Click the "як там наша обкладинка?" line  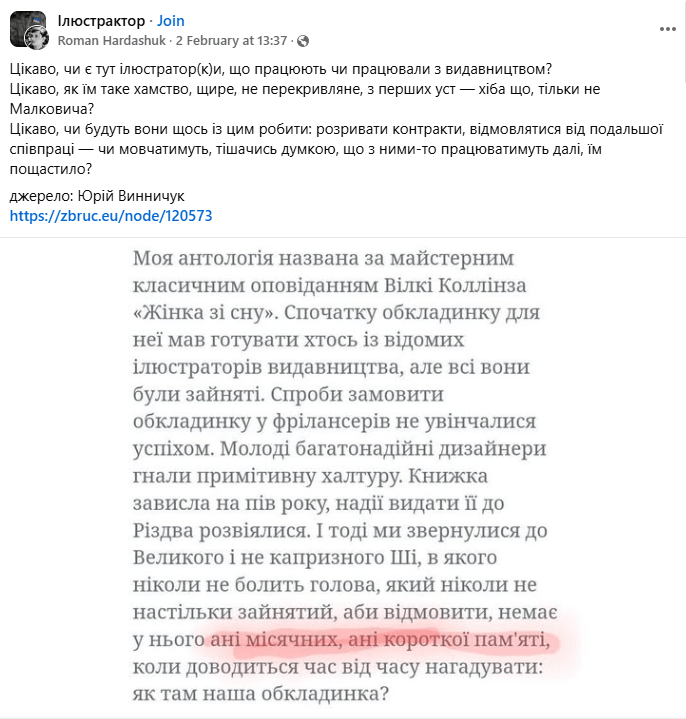click(x=260, y=692)
